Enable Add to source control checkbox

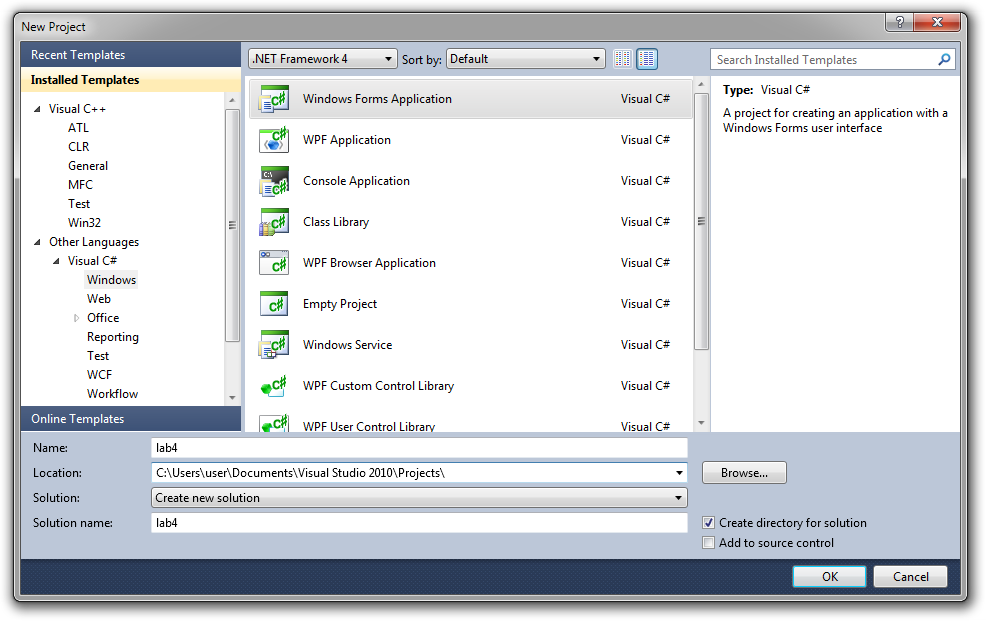pos(709,543)
